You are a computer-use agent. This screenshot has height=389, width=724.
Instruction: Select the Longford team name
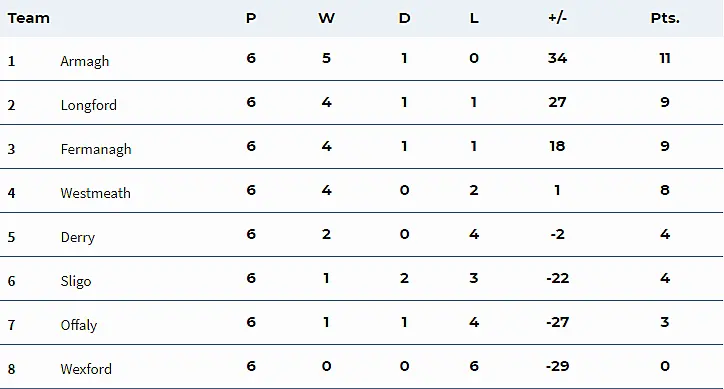[88, 105]
